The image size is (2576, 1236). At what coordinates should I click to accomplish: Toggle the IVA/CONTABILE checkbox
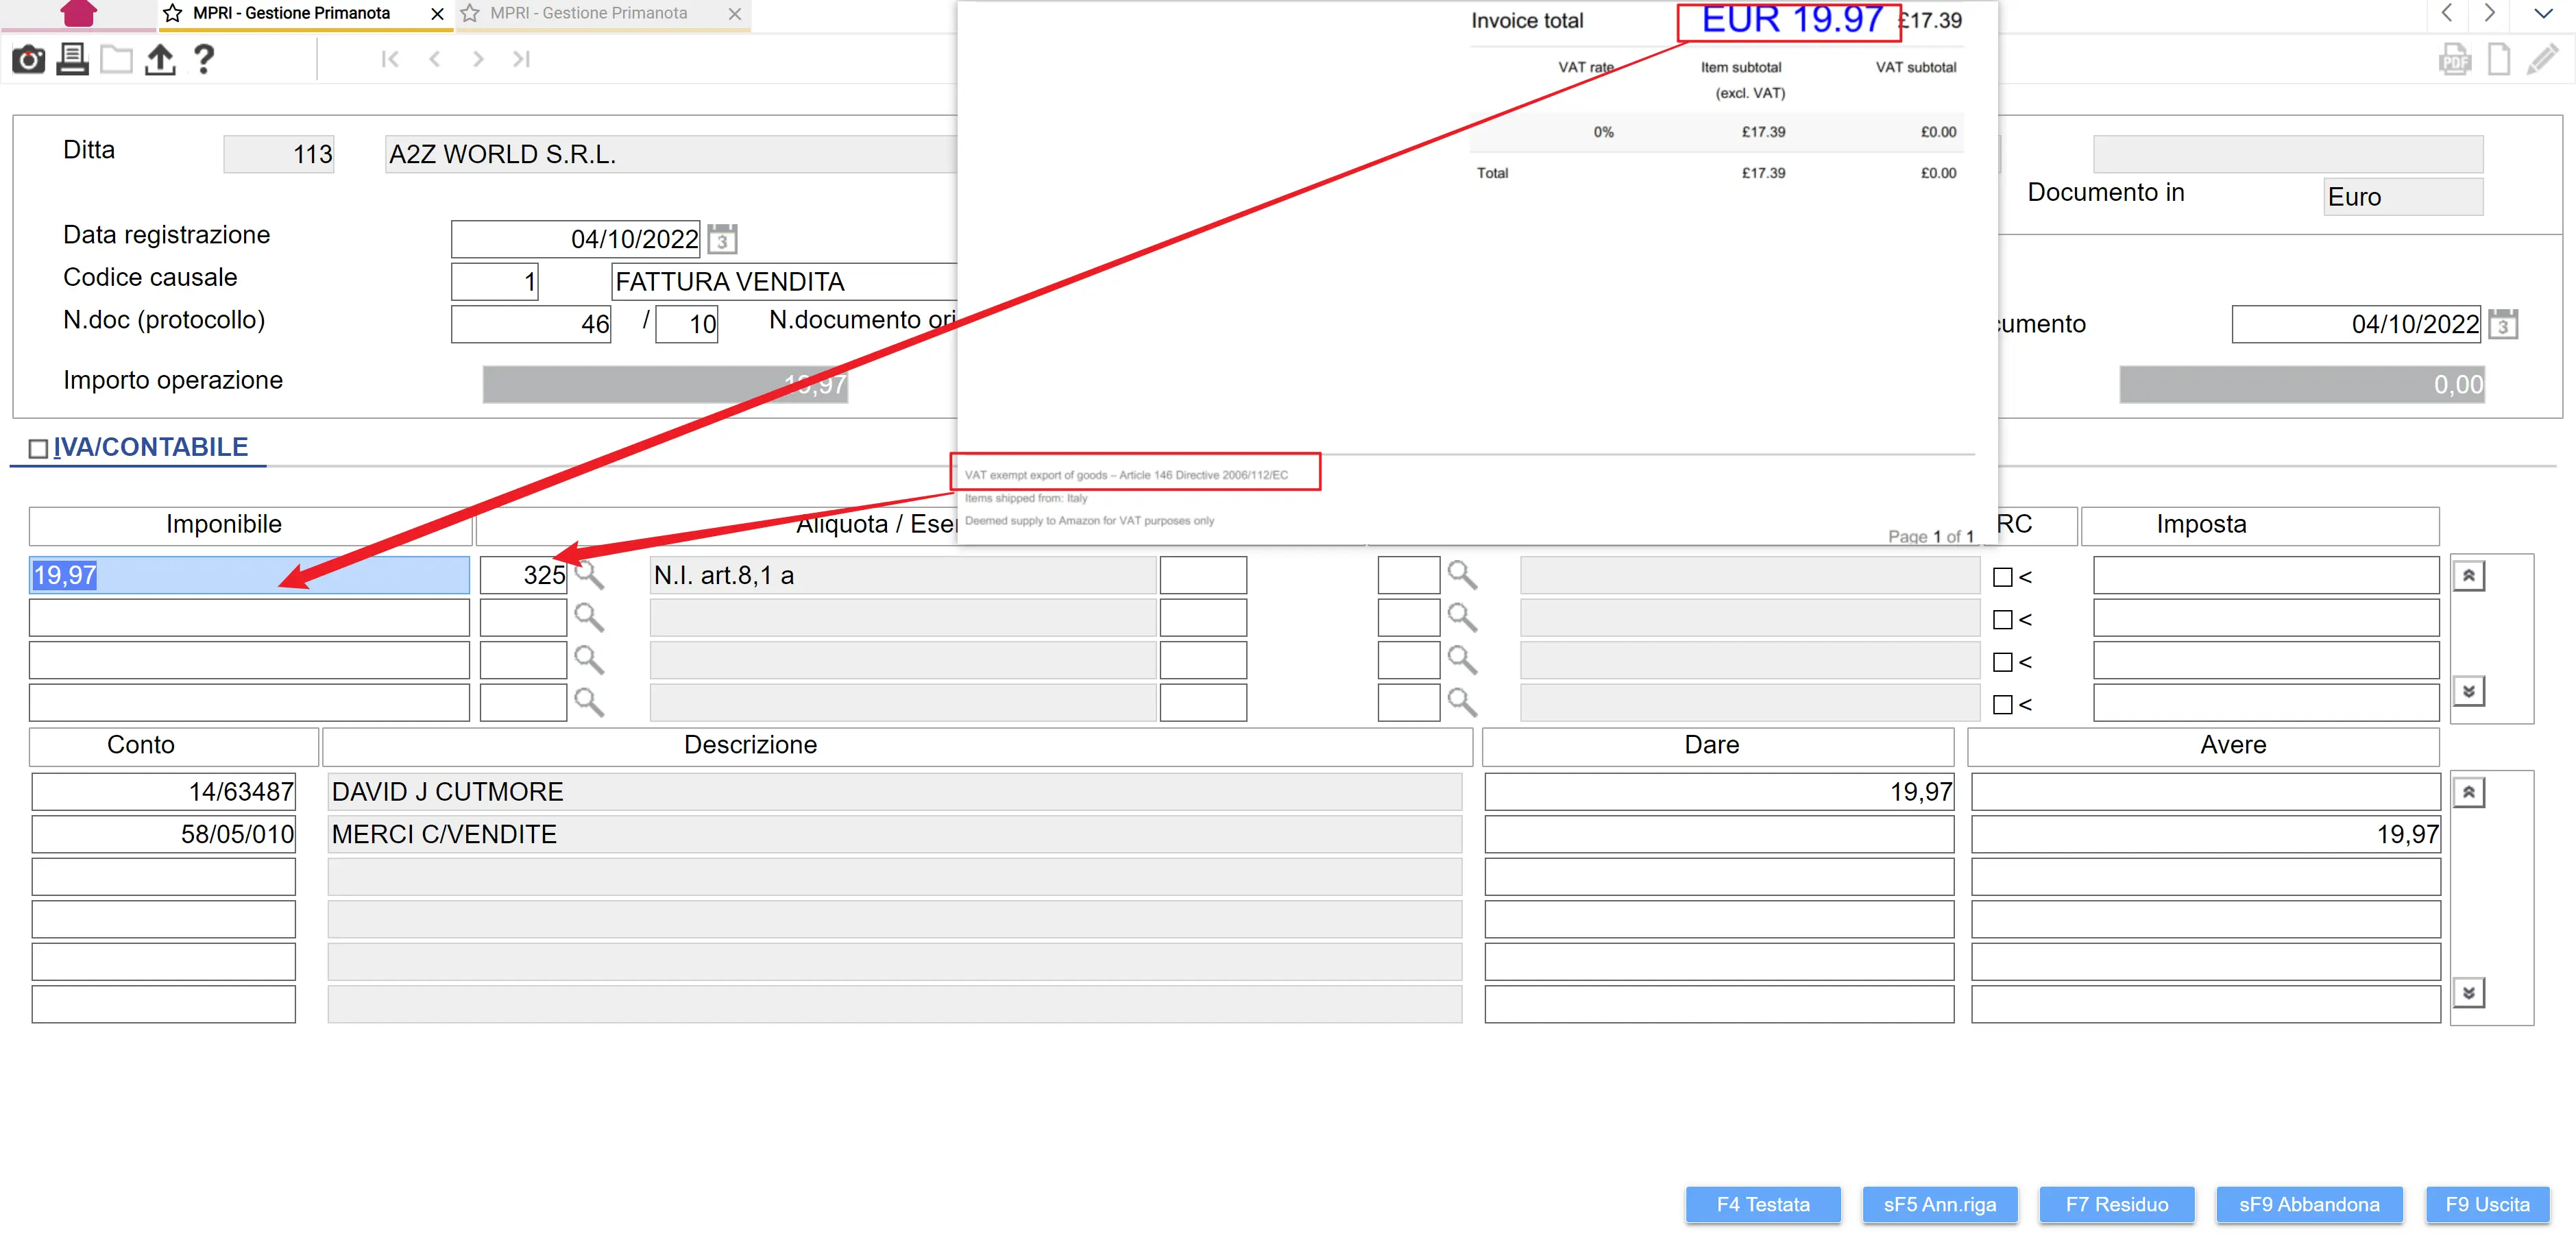point(38,449)
